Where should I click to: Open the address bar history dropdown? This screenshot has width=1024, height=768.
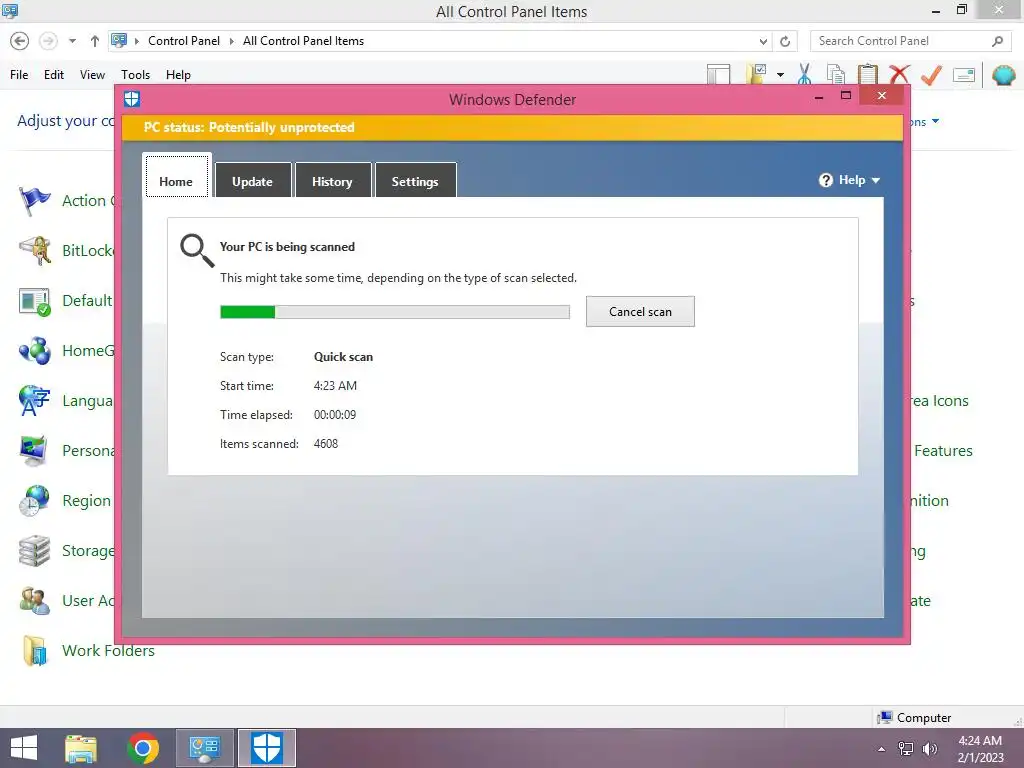pos(763,41)
